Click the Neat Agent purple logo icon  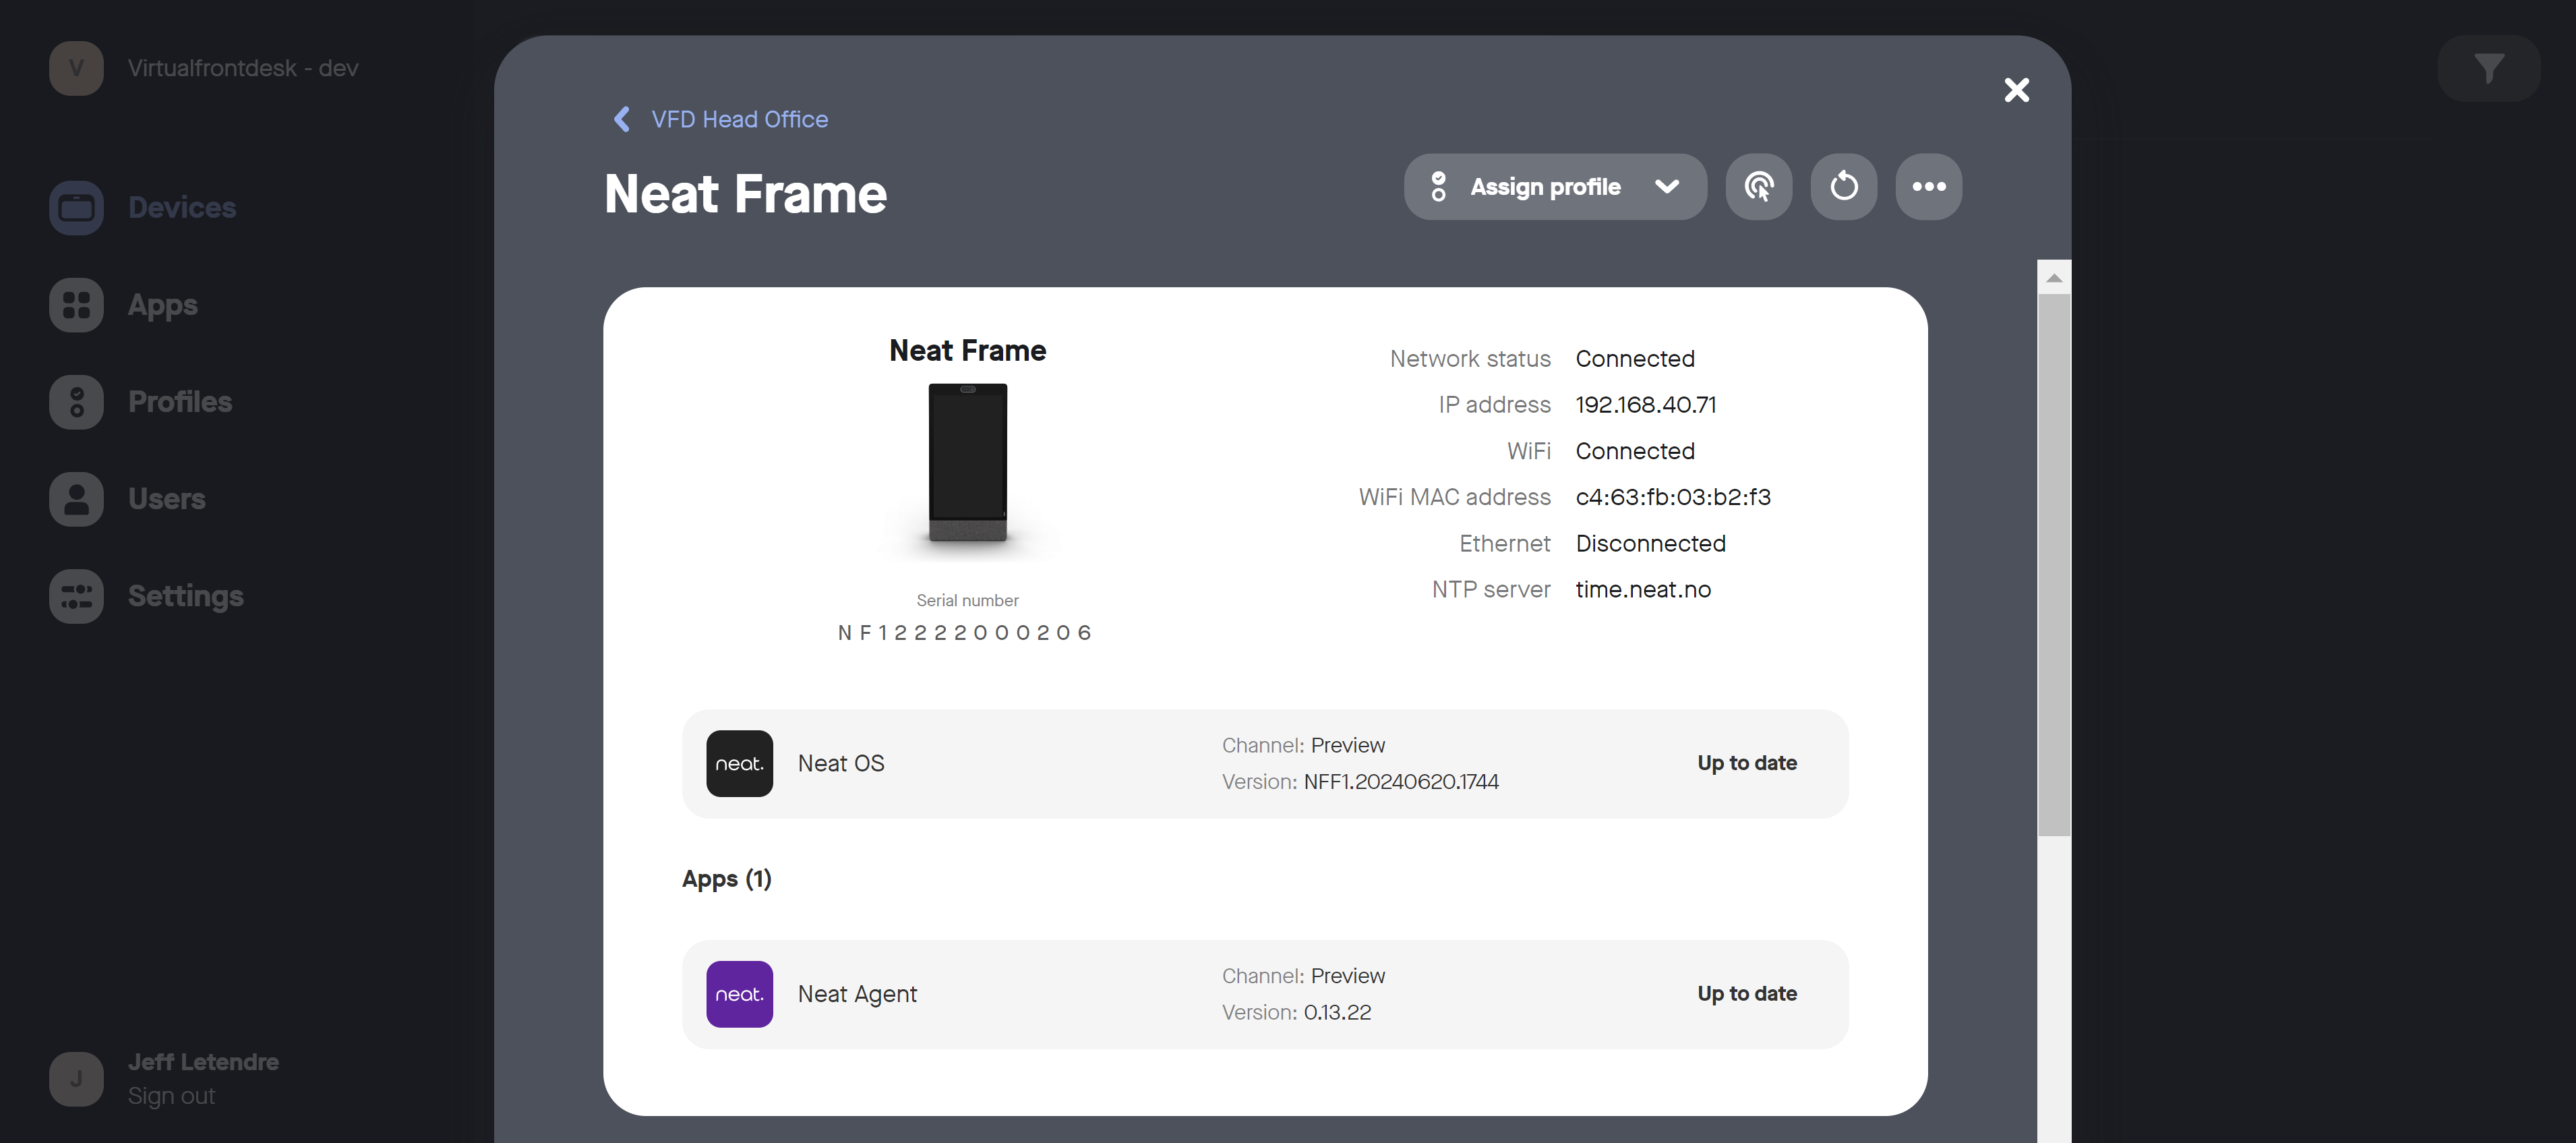pos(739,995)
